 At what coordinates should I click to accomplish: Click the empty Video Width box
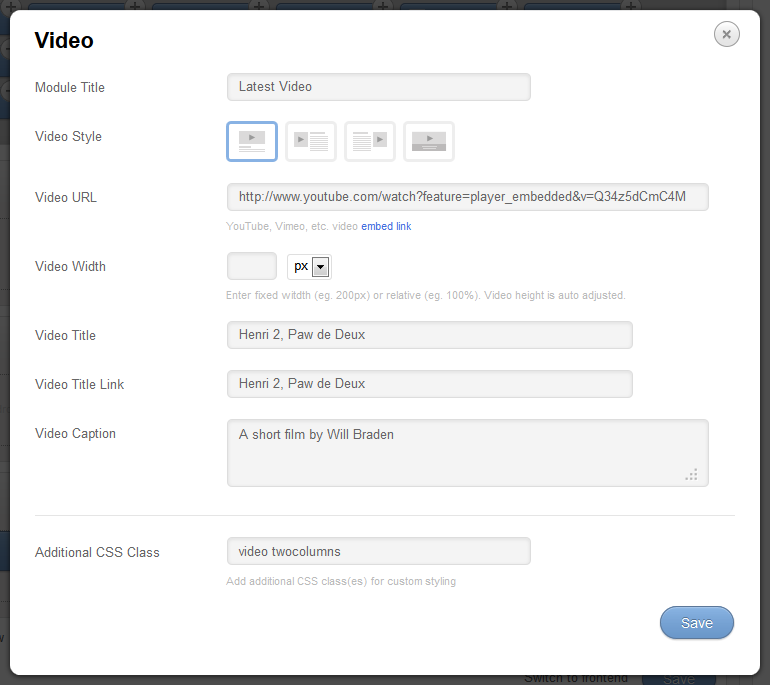252,266
